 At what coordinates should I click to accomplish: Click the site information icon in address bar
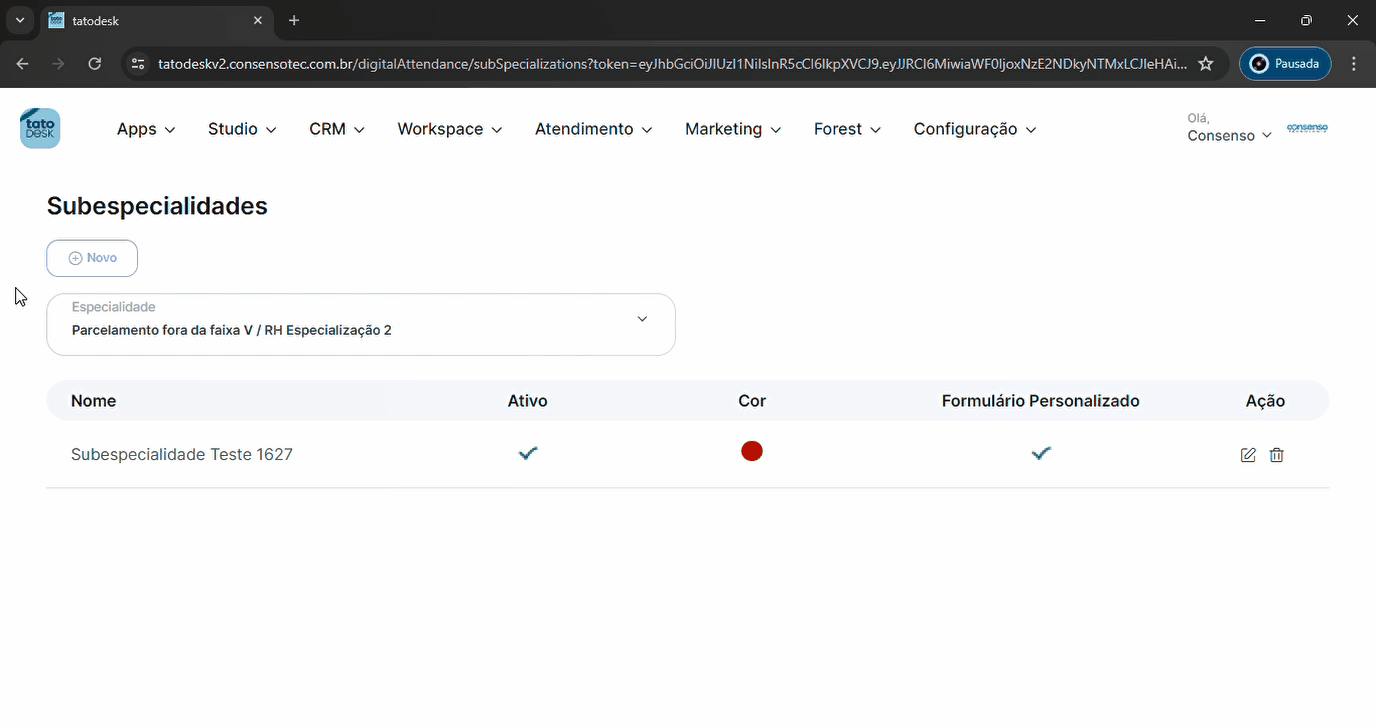pyautogui.click(x=139, y=64)
